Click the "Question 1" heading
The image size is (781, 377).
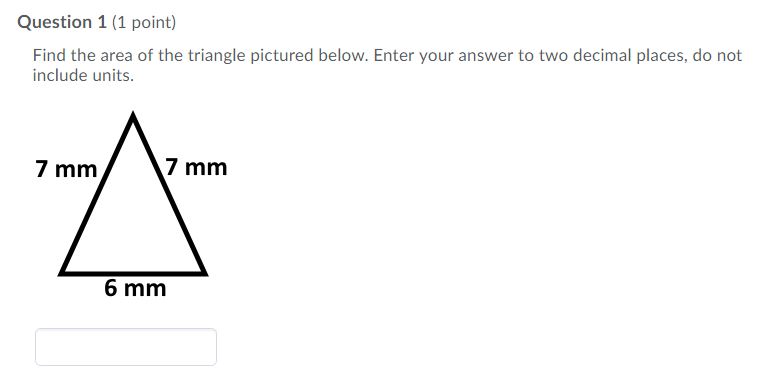coord(62,22)
